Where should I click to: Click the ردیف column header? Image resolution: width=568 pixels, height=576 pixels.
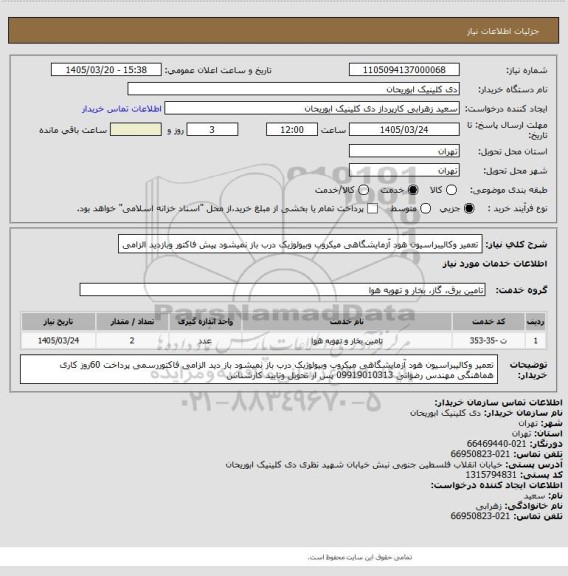[x=535, y=322]
